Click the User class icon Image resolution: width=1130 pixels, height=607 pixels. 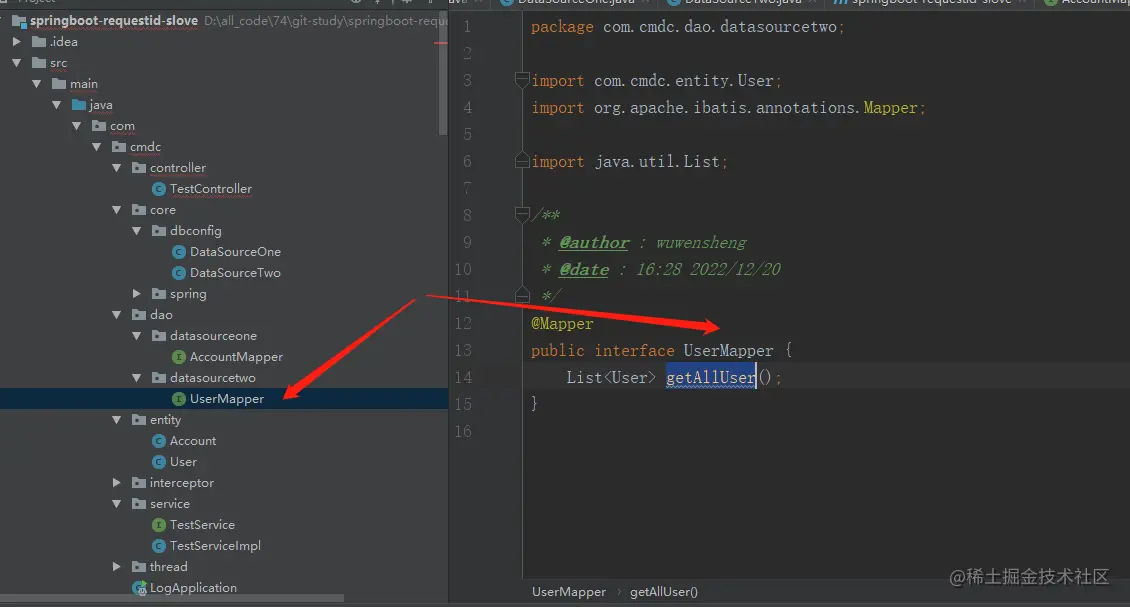coord(159,461)
